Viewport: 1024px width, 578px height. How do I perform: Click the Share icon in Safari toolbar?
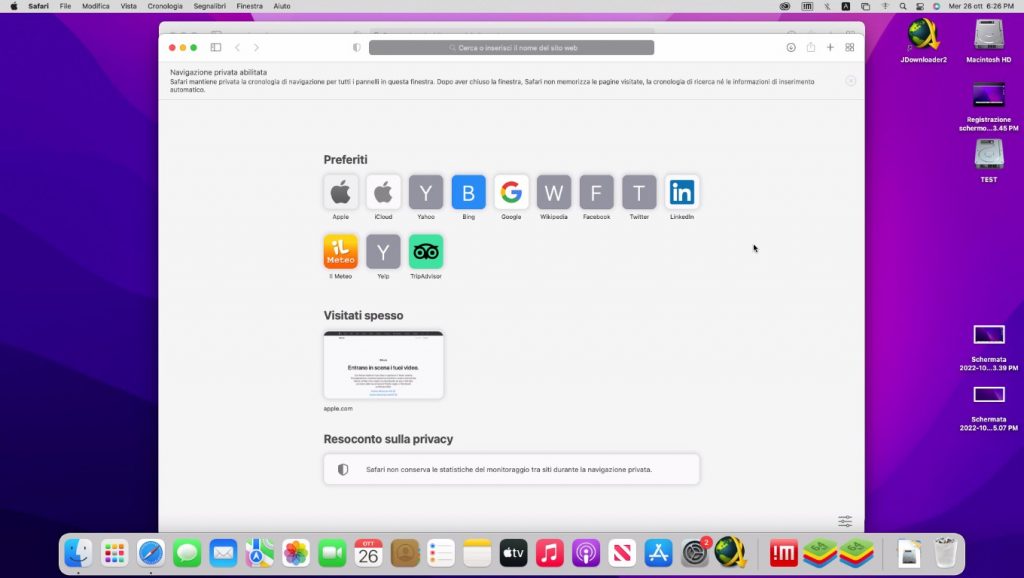tap(811, 48)
